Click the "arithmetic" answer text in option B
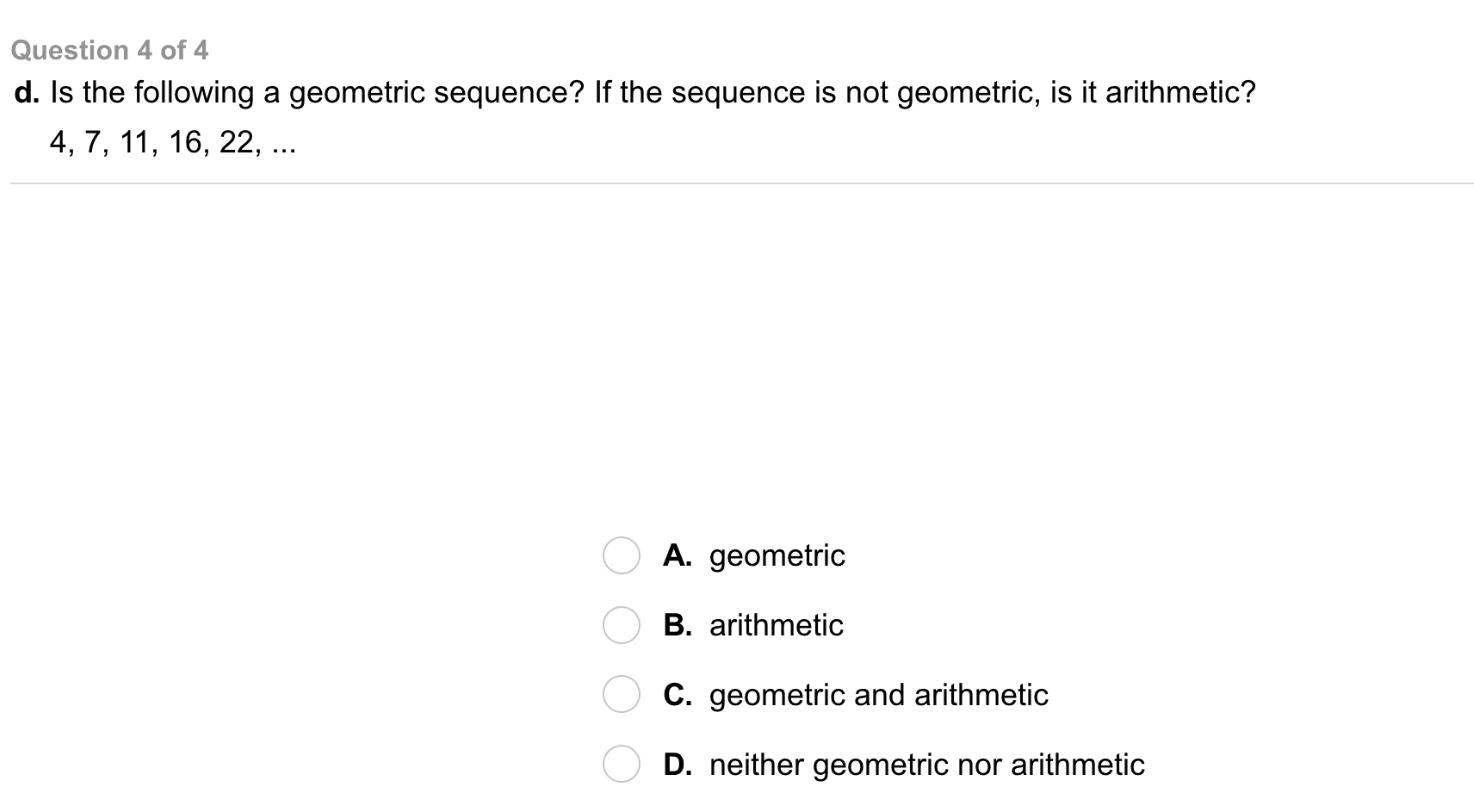 point(776,626)
